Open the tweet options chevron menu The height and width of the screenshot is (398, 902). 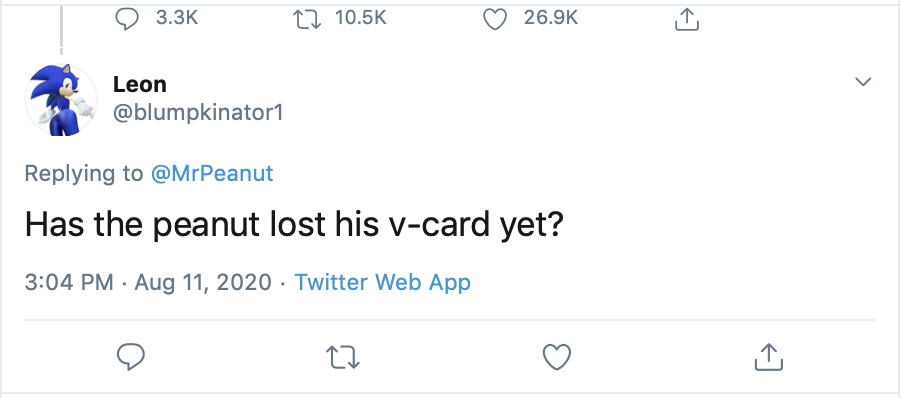pyautogui.click(x=862, y=82)
